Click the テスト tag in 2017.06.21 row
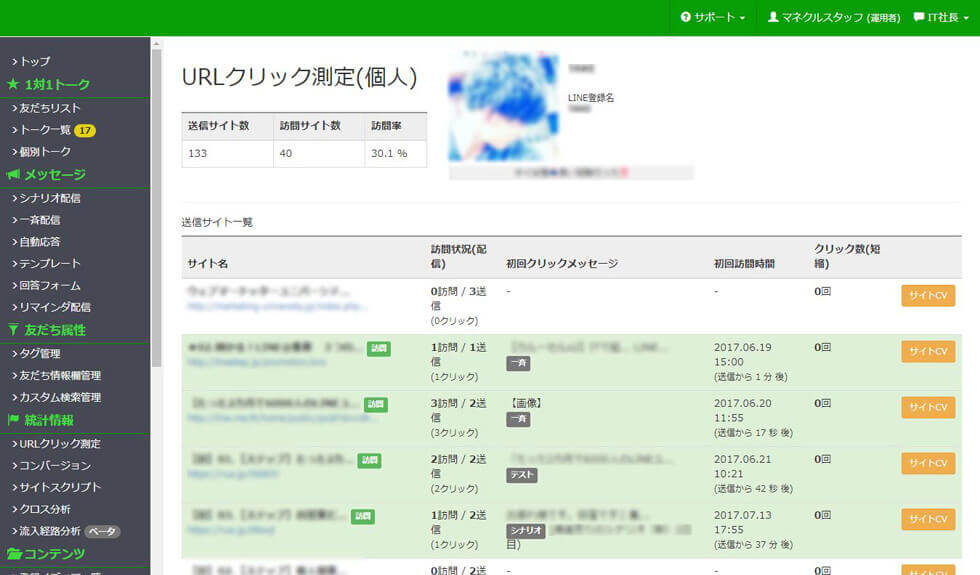Screen dimensions: 980x575 (522, 475)
